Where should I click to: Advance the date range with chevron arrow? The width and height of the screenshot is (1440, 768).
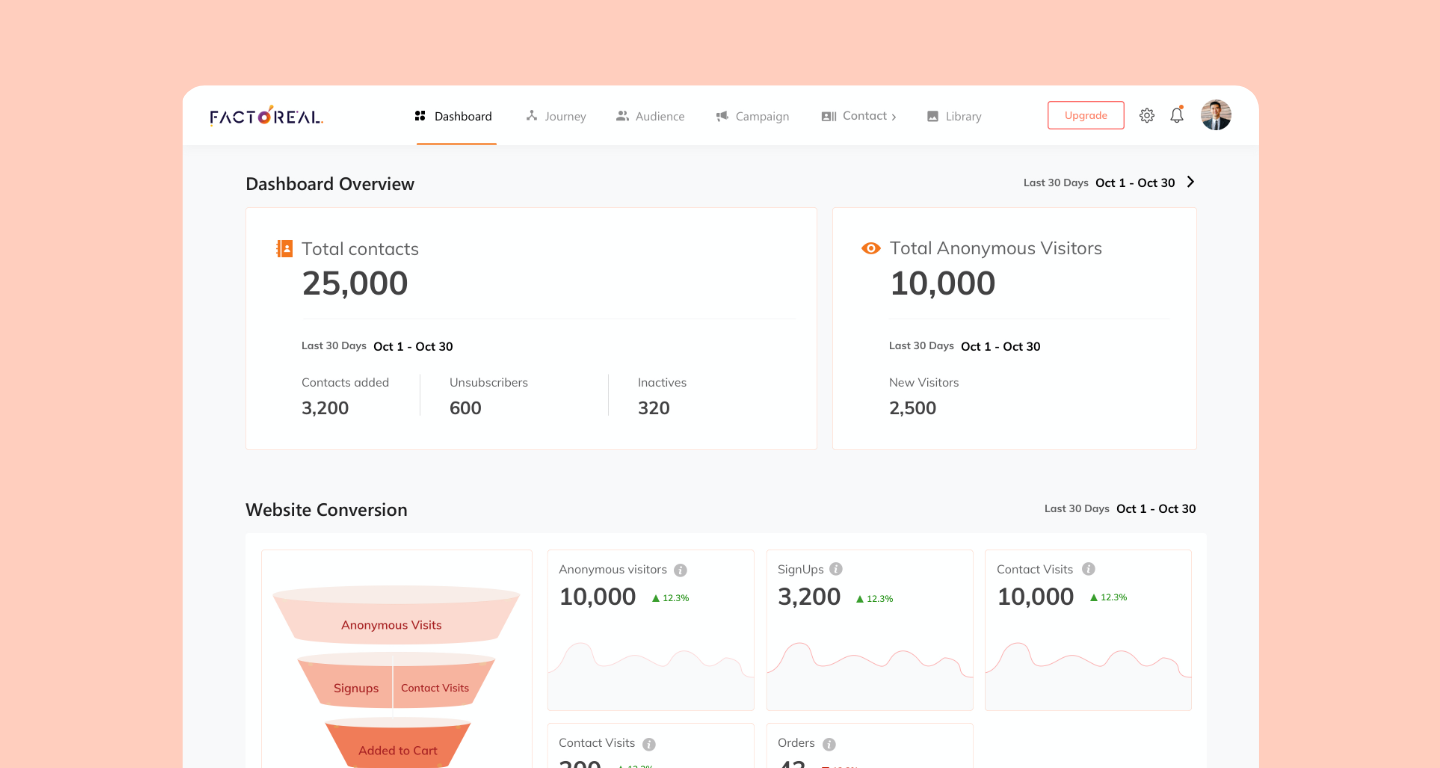point(1190,182)
